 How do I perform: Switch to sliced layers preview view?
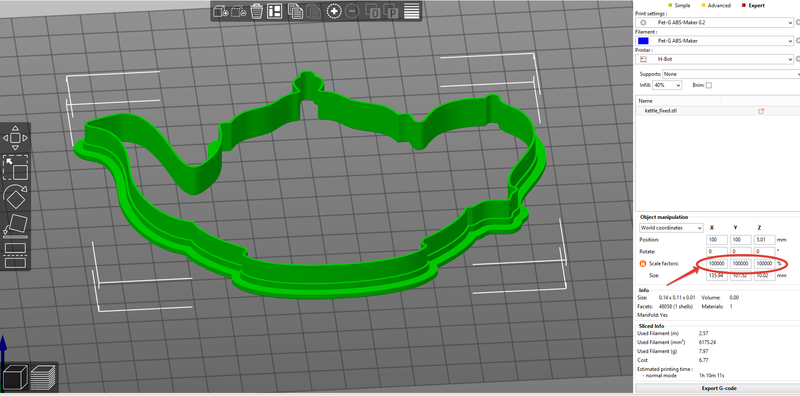[x=43, y=378]
